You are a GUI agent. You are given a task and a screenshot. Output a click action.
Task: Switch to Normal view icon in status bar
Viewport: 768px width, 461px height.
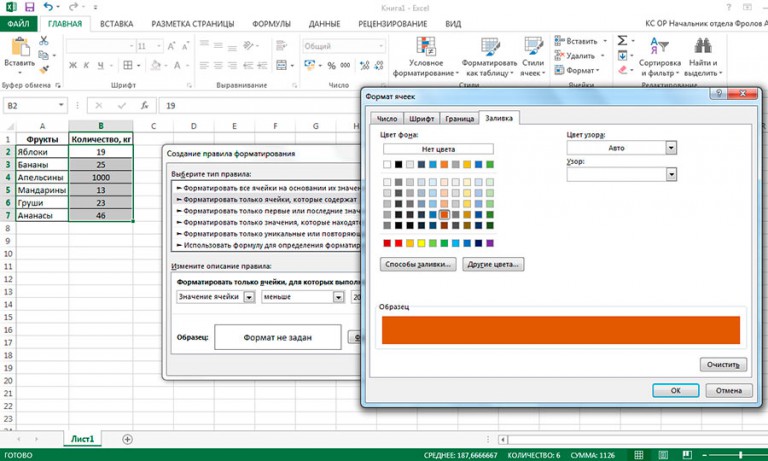(639, 455)
